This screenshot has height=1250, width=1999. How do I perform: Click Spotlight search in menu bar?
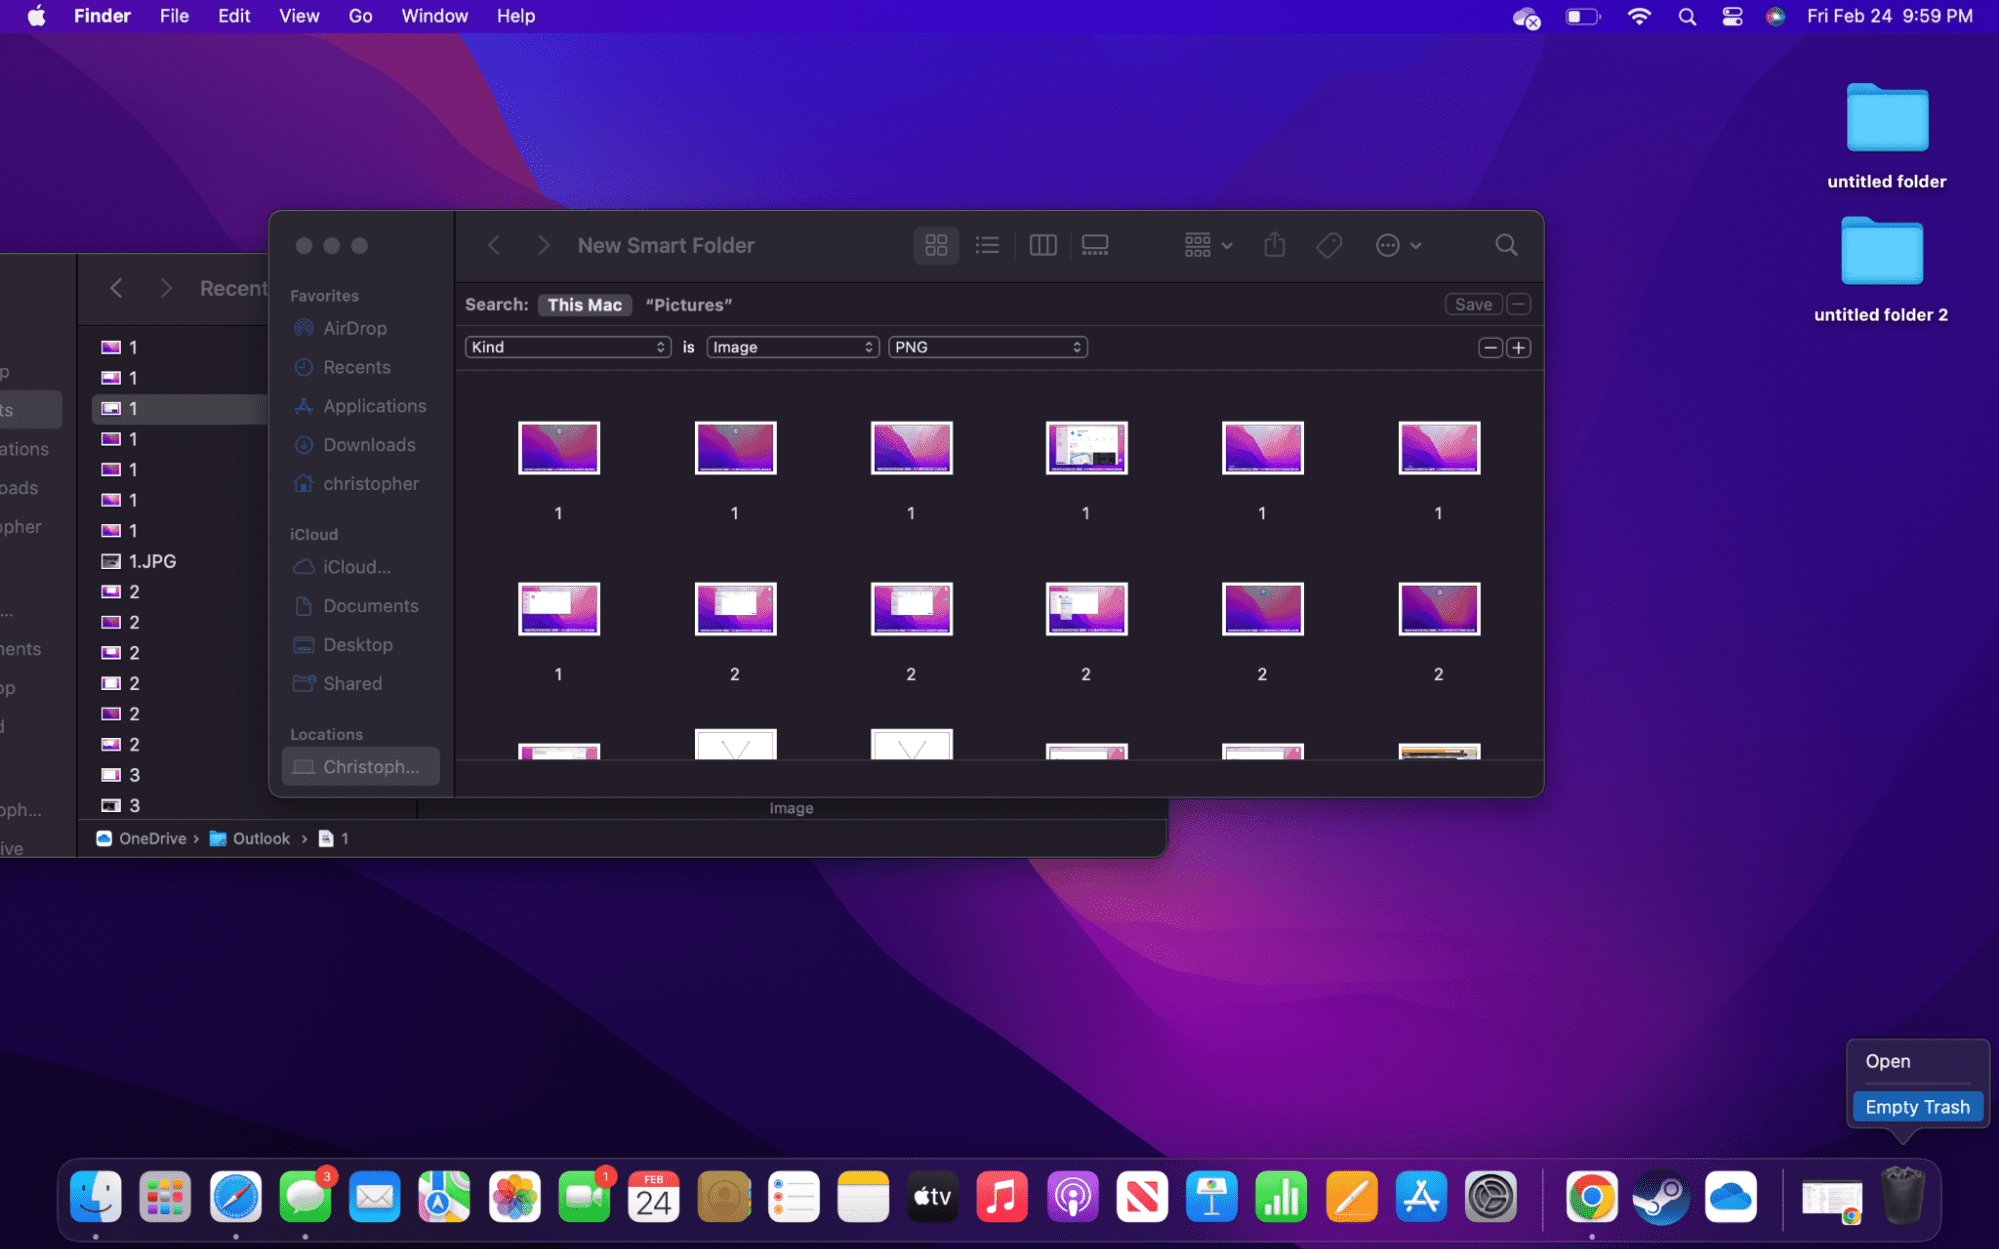coord(1687,16)
